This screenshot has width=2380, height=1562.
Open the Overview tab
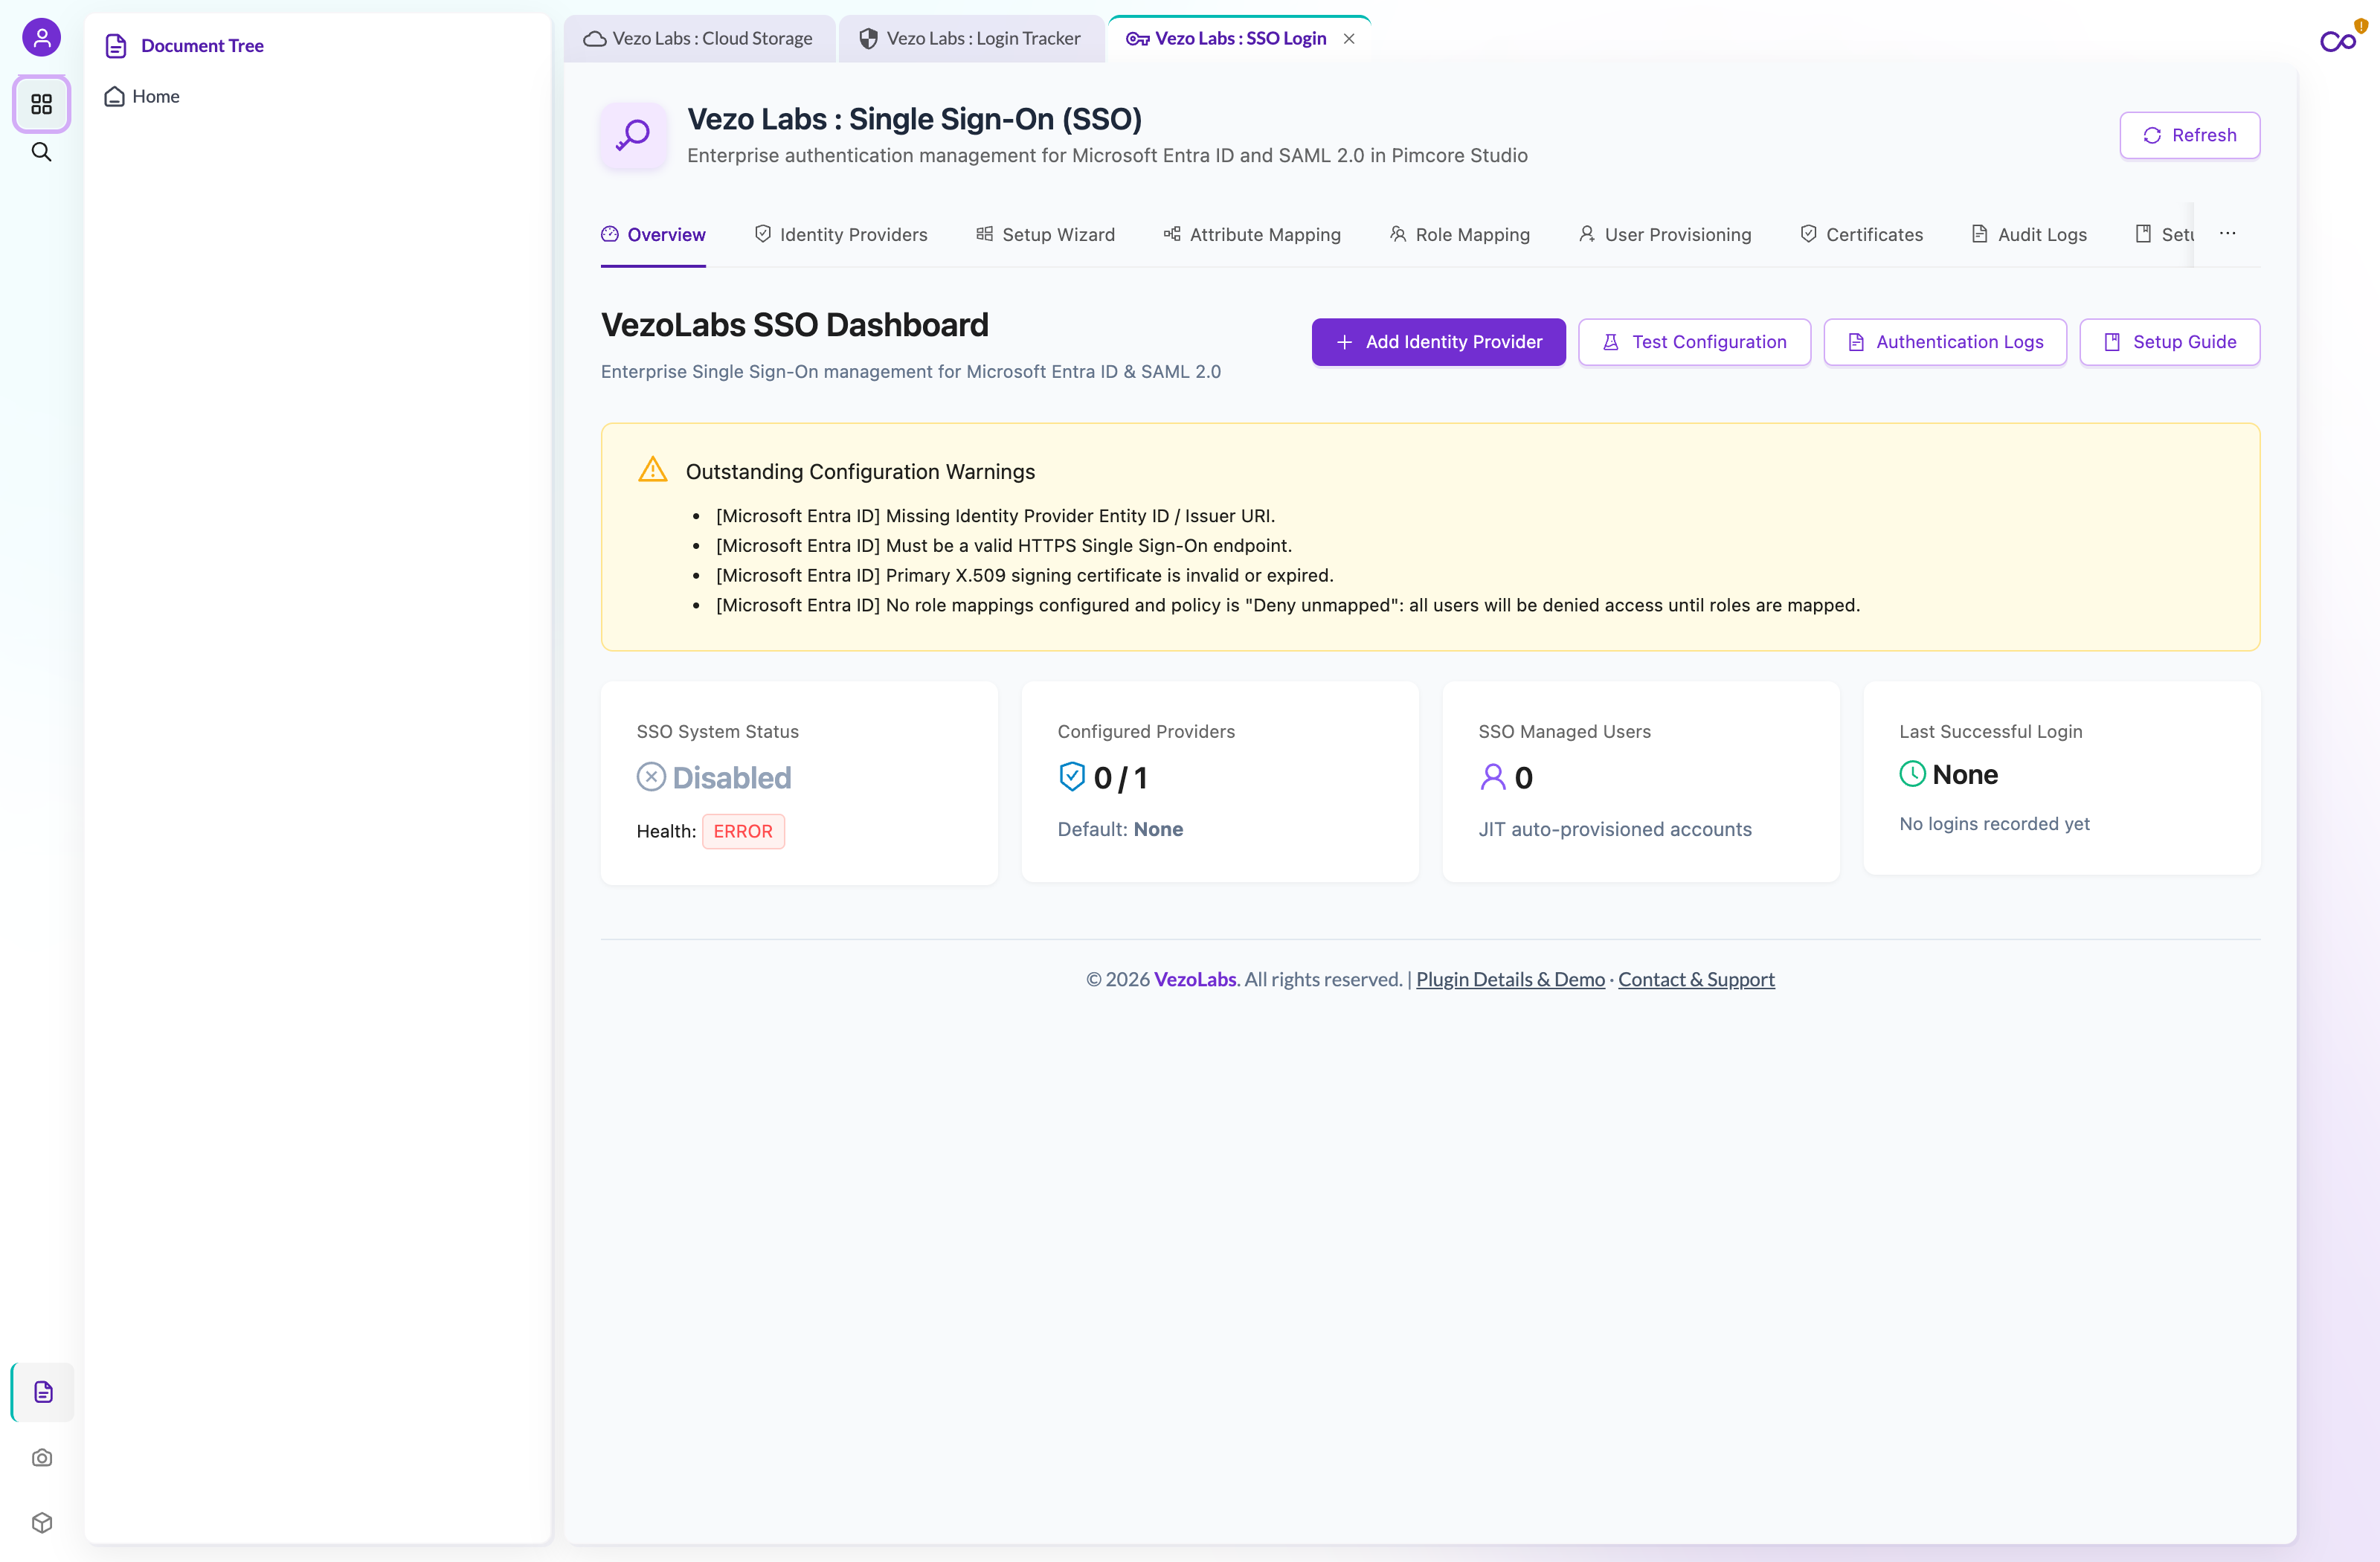[653, 234]
